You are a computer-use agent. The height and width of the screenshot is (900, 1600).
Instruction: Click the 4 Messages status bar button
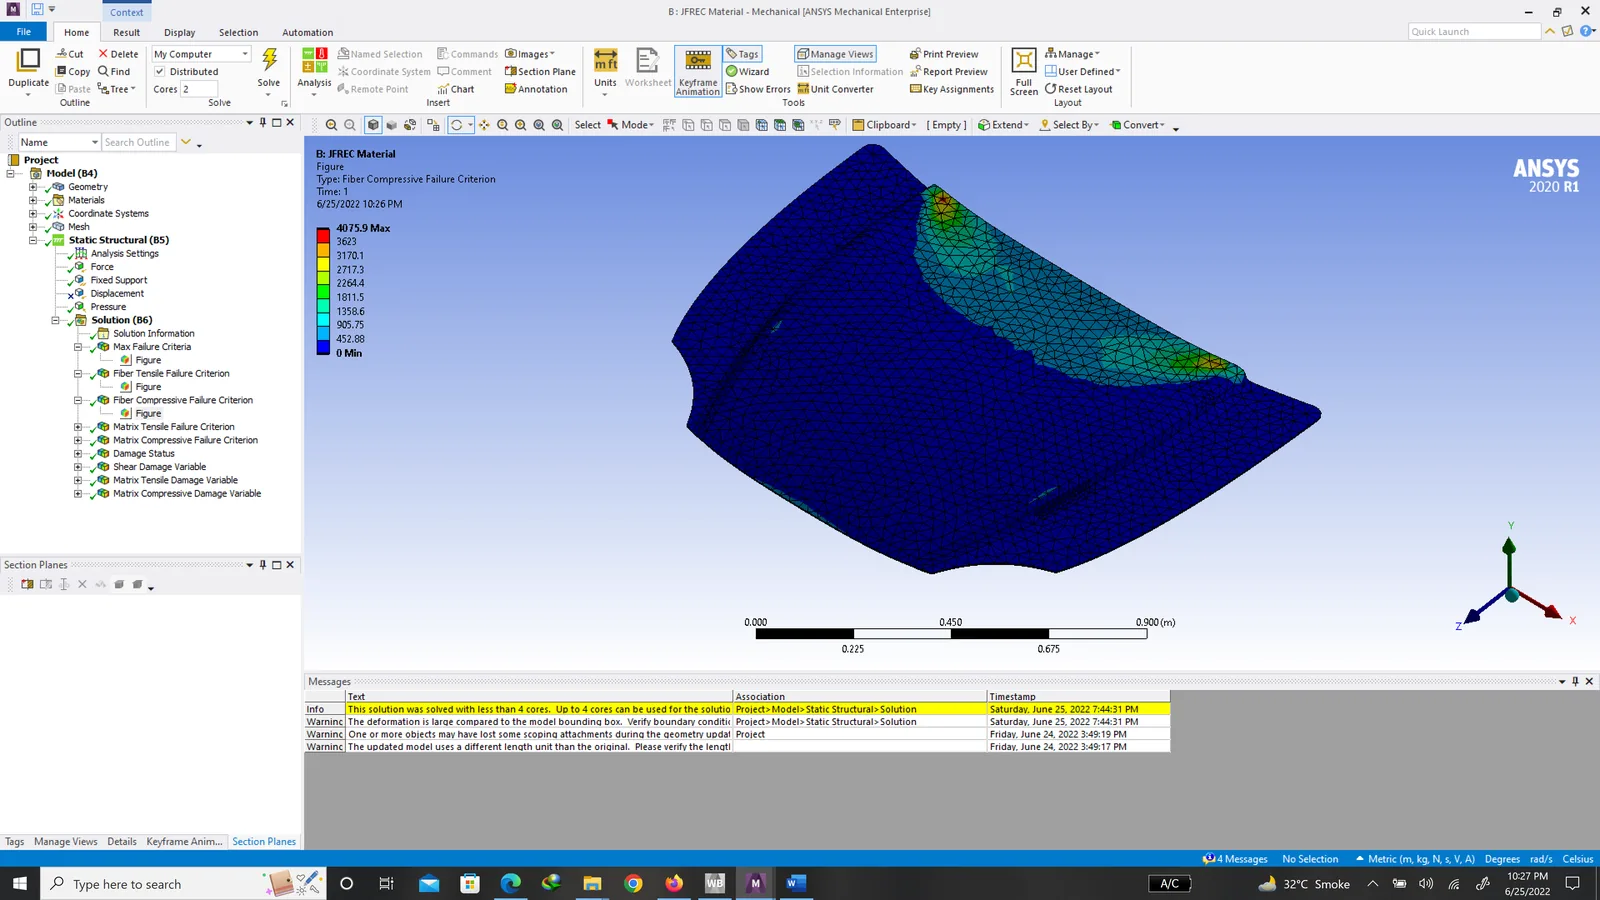[x=1235, y=859]
